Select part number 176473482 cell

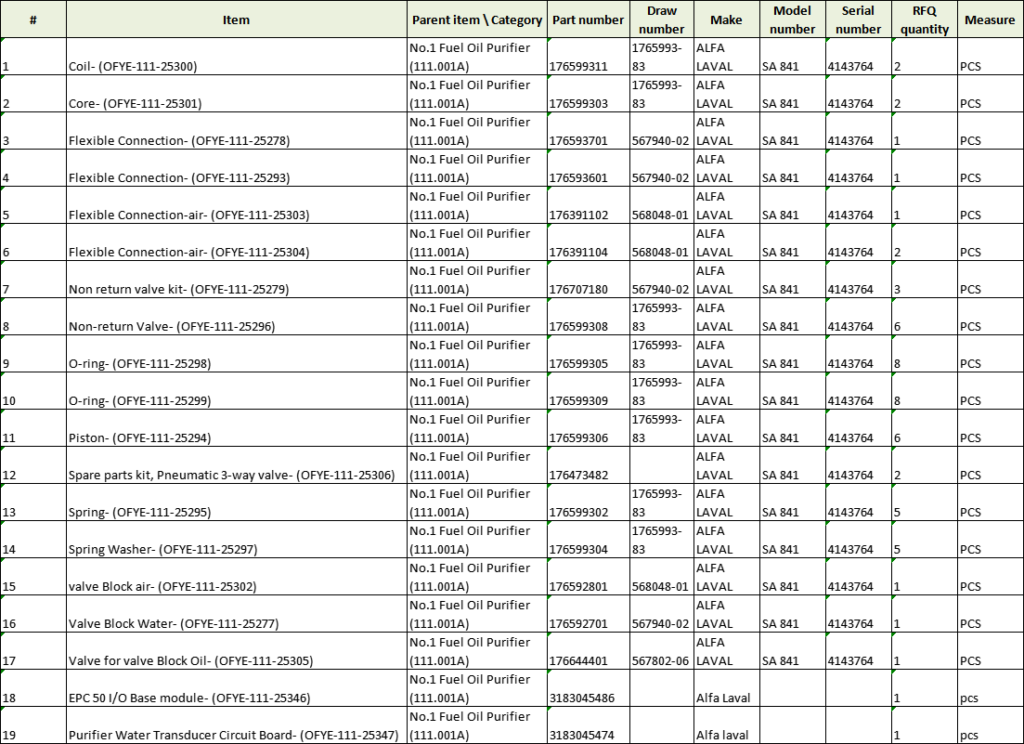(x=587, y=475)
